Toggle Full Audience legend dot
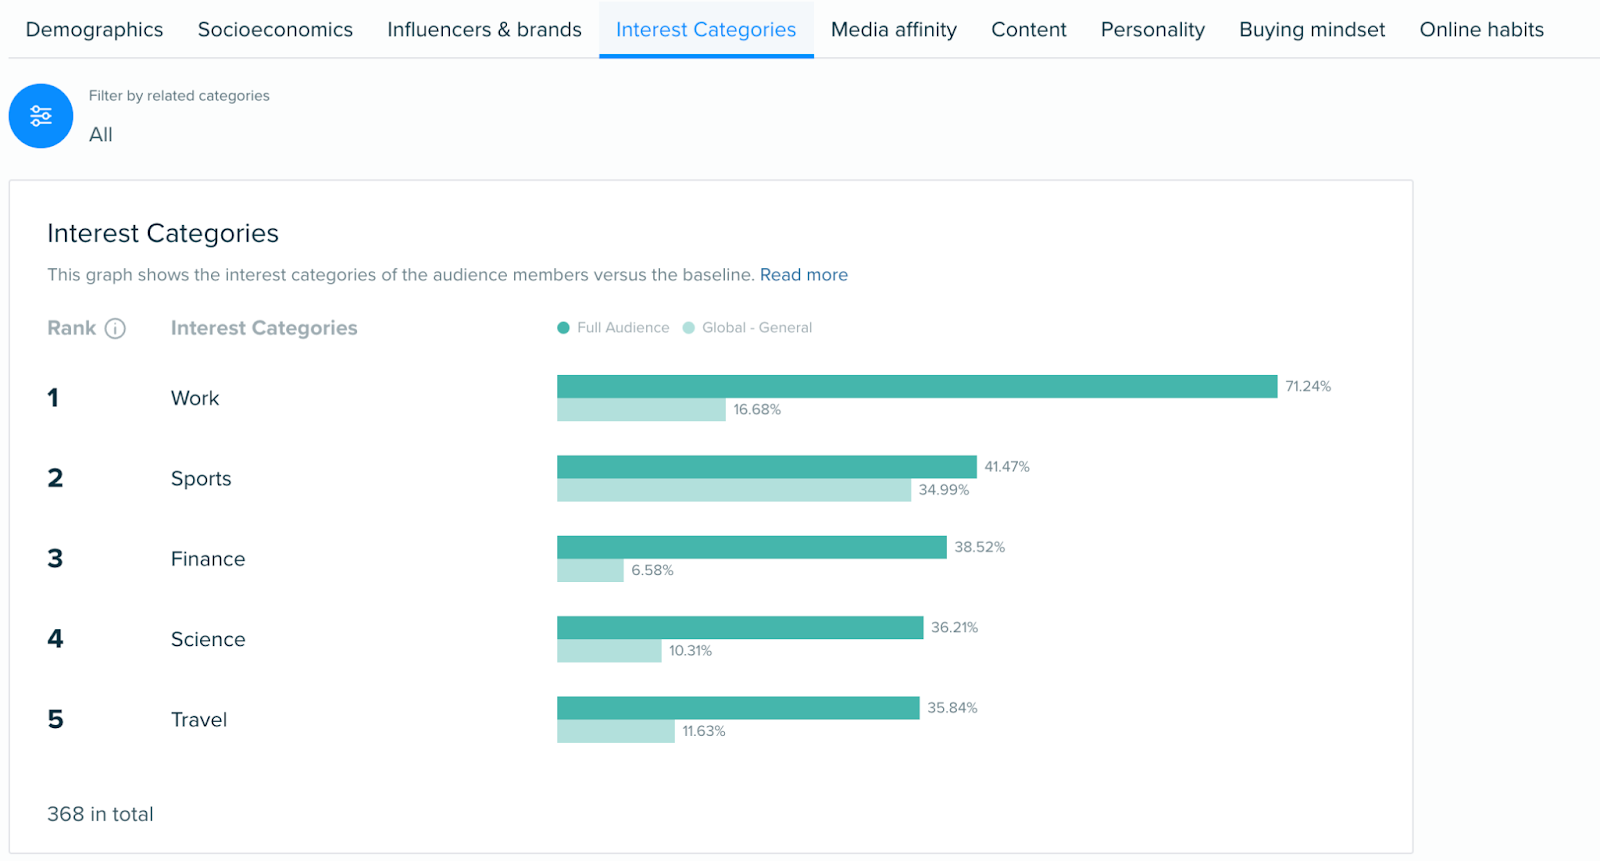The image size is (1600, 861). [564, 328]
